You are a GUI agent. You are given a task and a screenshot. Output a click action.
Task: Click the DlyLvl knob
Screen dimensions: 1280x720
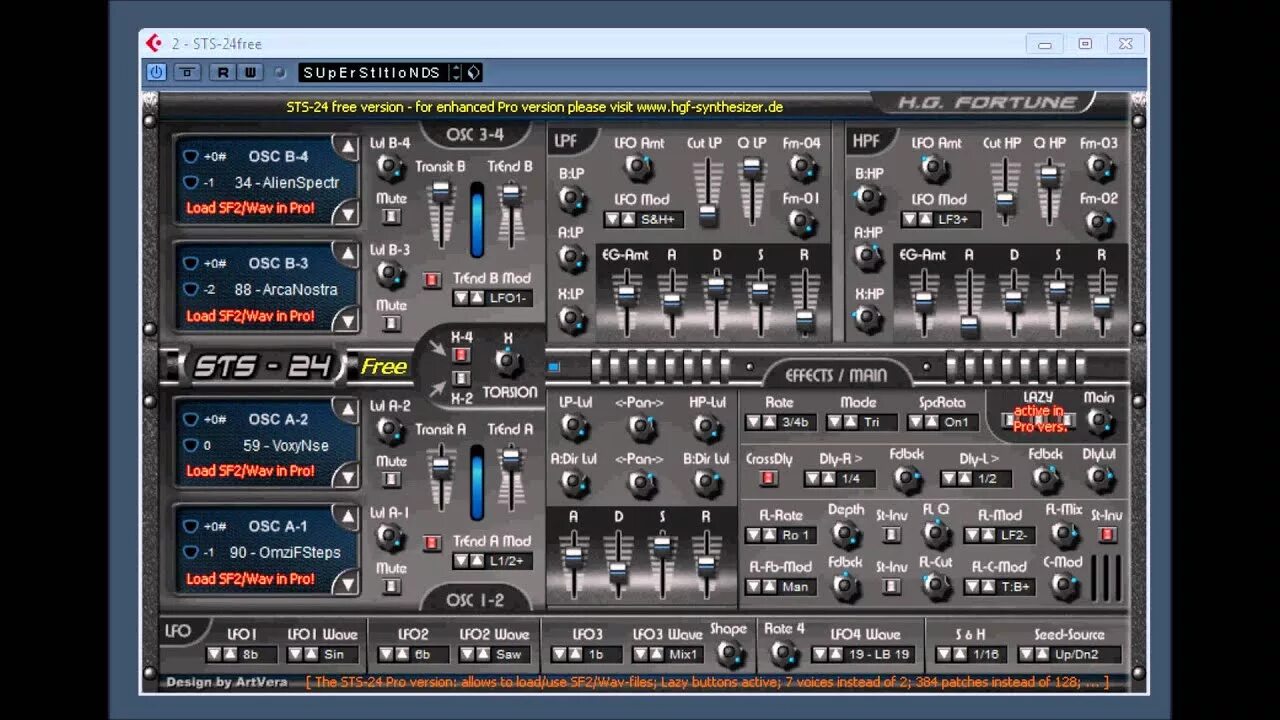coord(1099,478)
